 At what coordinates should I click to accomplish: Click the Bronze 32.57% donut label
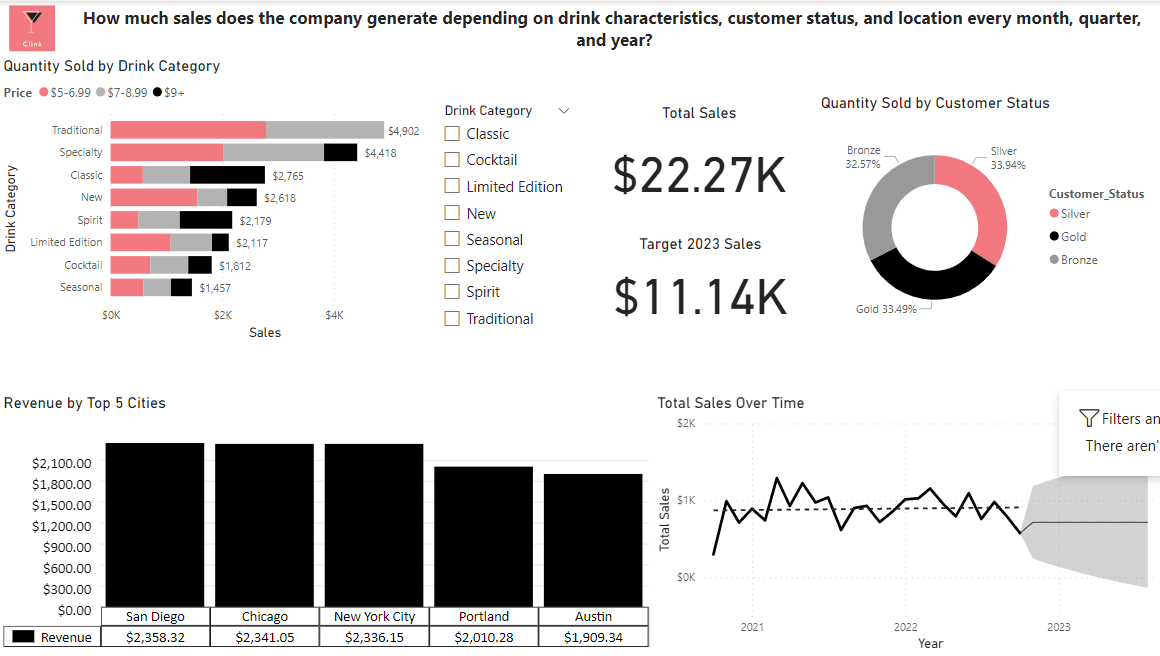point(863,157)
